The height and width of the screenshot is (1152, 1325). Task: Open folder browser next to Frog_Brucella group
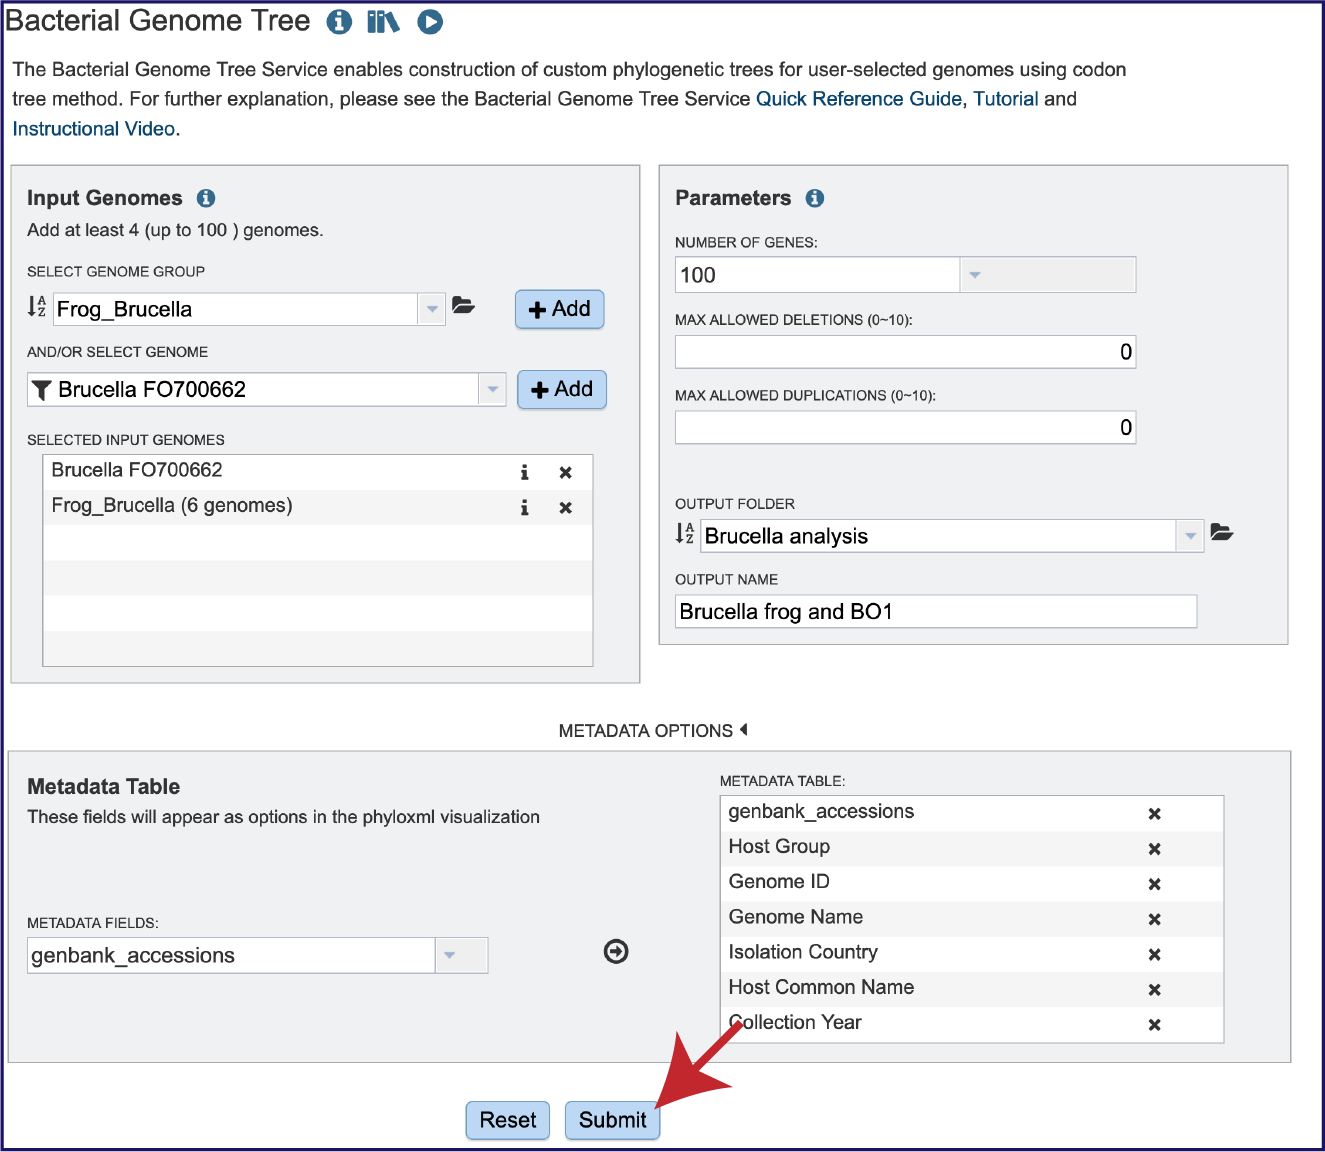pos(463,306)
